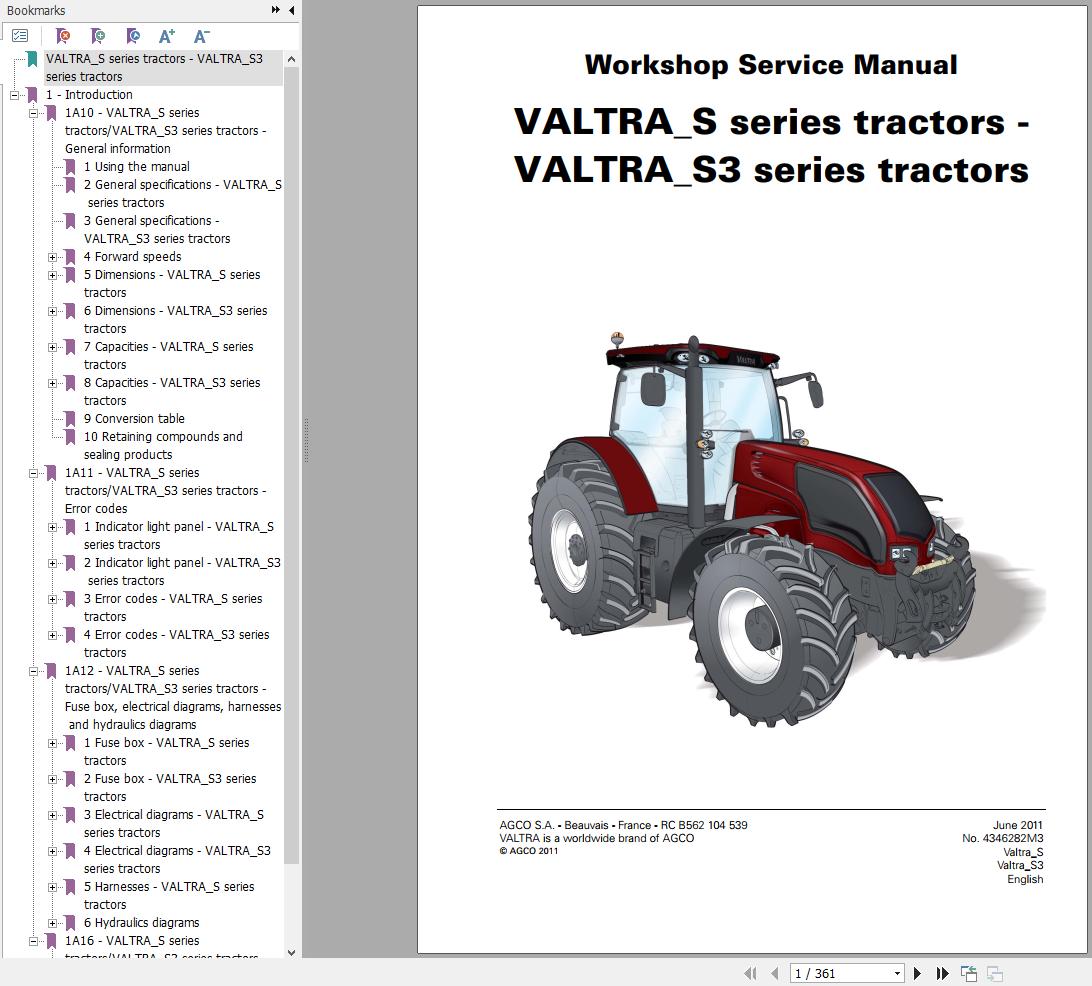Collapse the 1A12 Fuse box diagrams node
This screenshot has width=1092, height=986.
pos(33,671)
